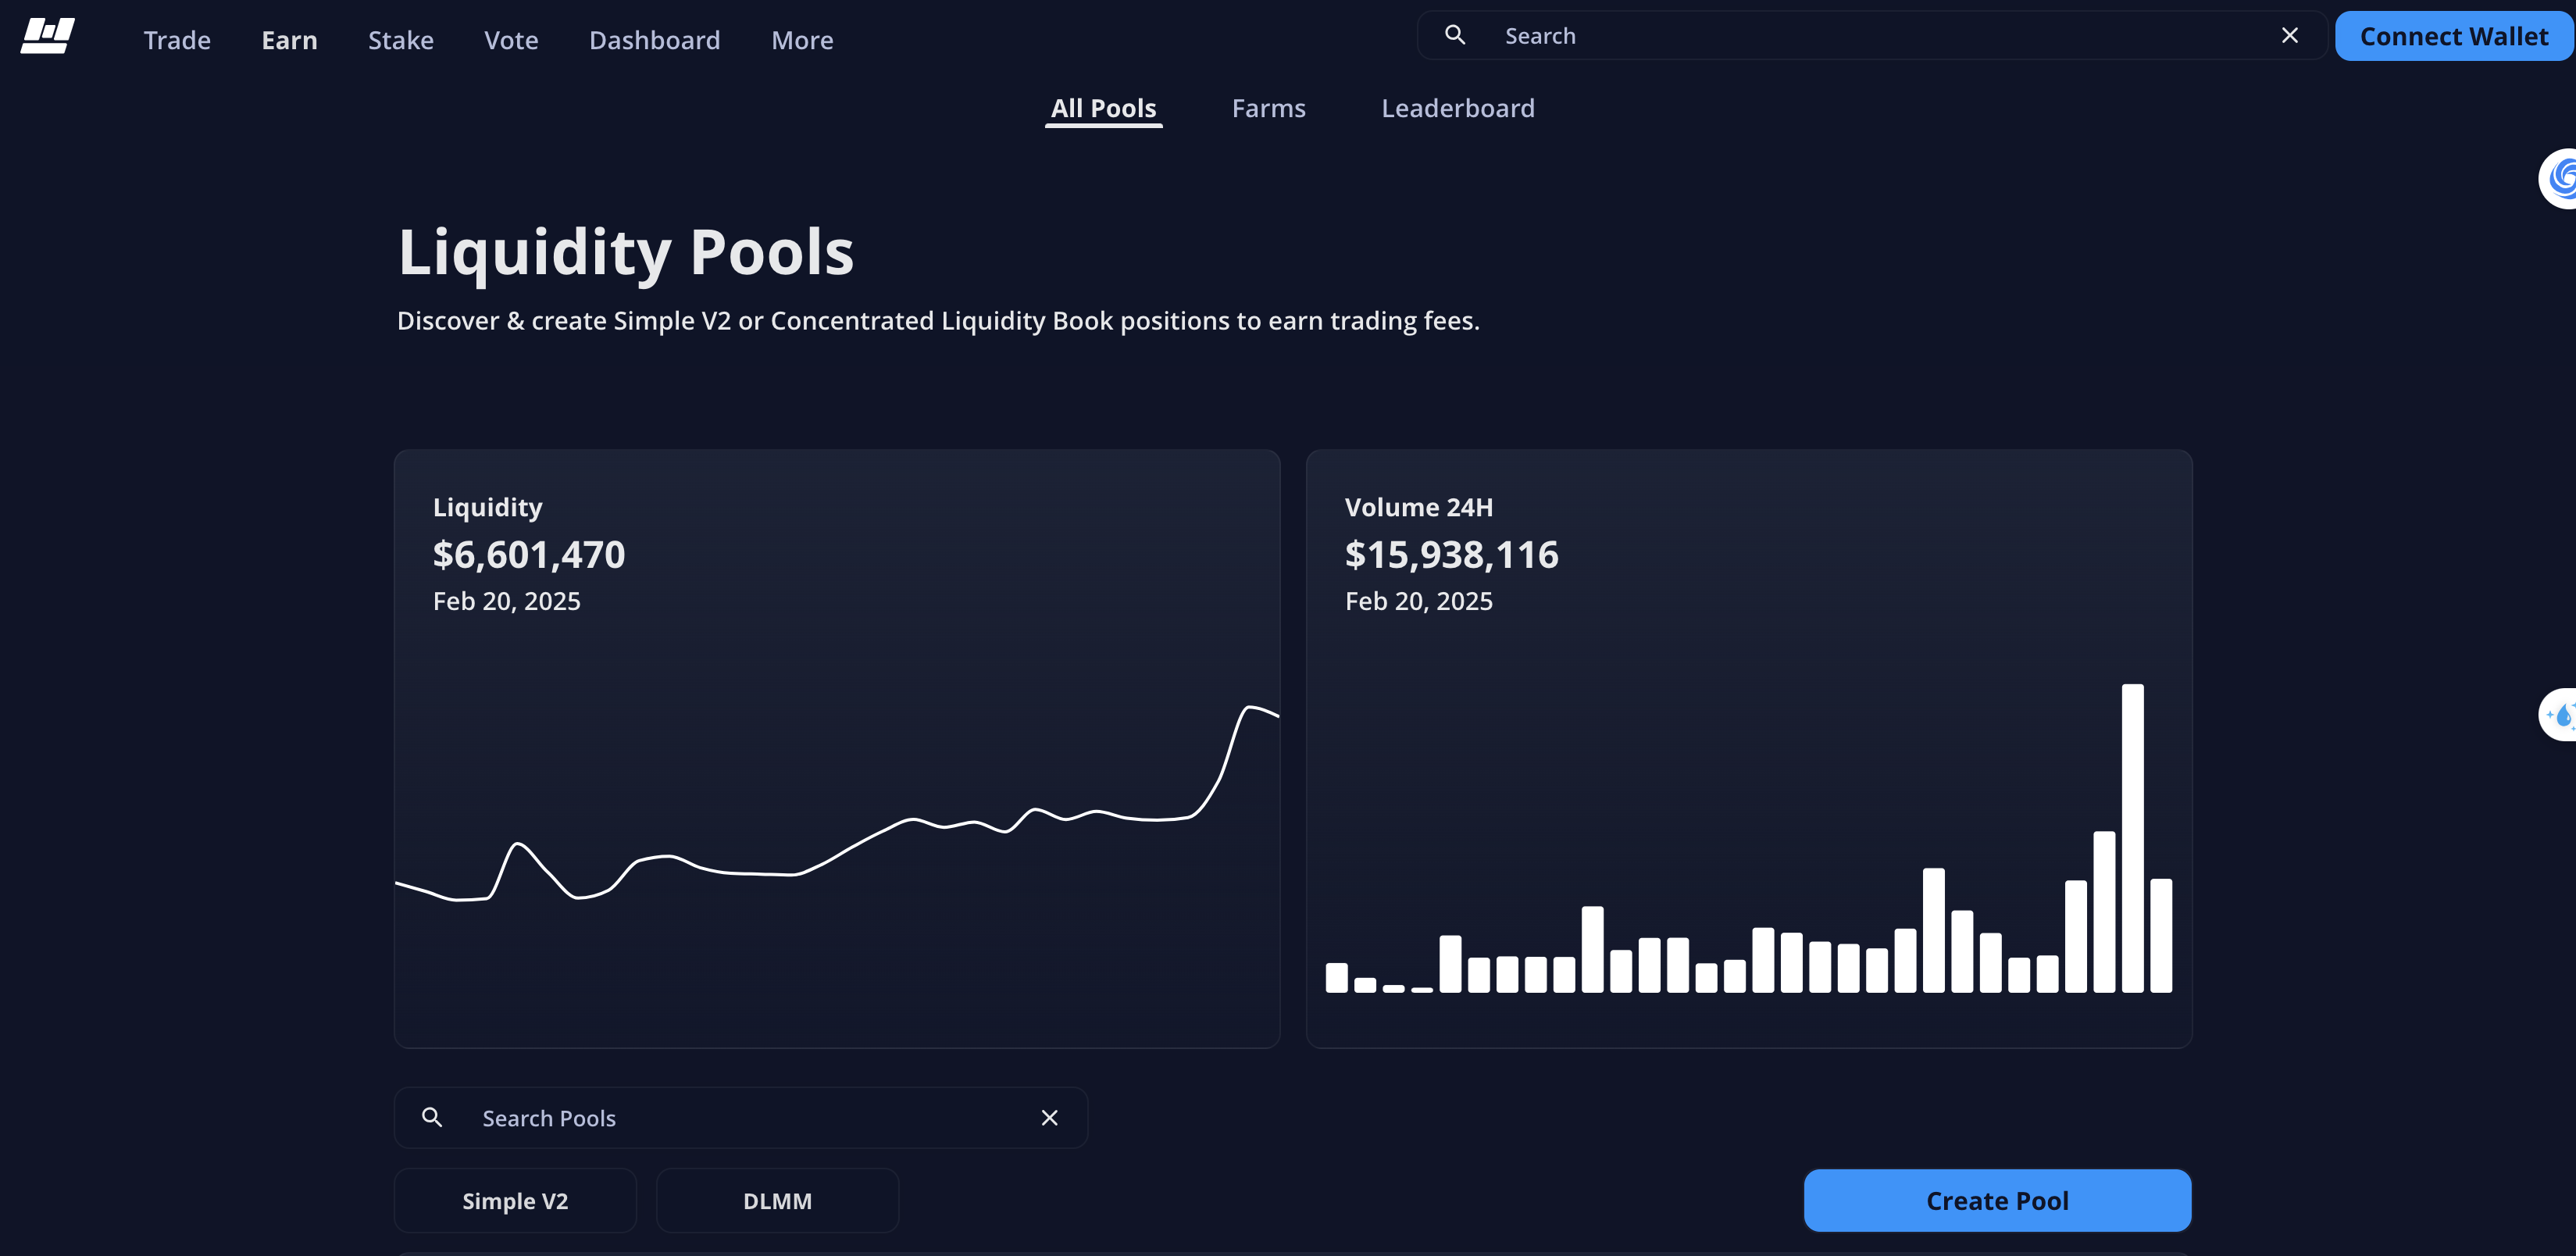The width and height of the screenshot is (2576, 1256).
Task: Toggle the Simple V2 pool filter
Action: tap(515, 1200)
